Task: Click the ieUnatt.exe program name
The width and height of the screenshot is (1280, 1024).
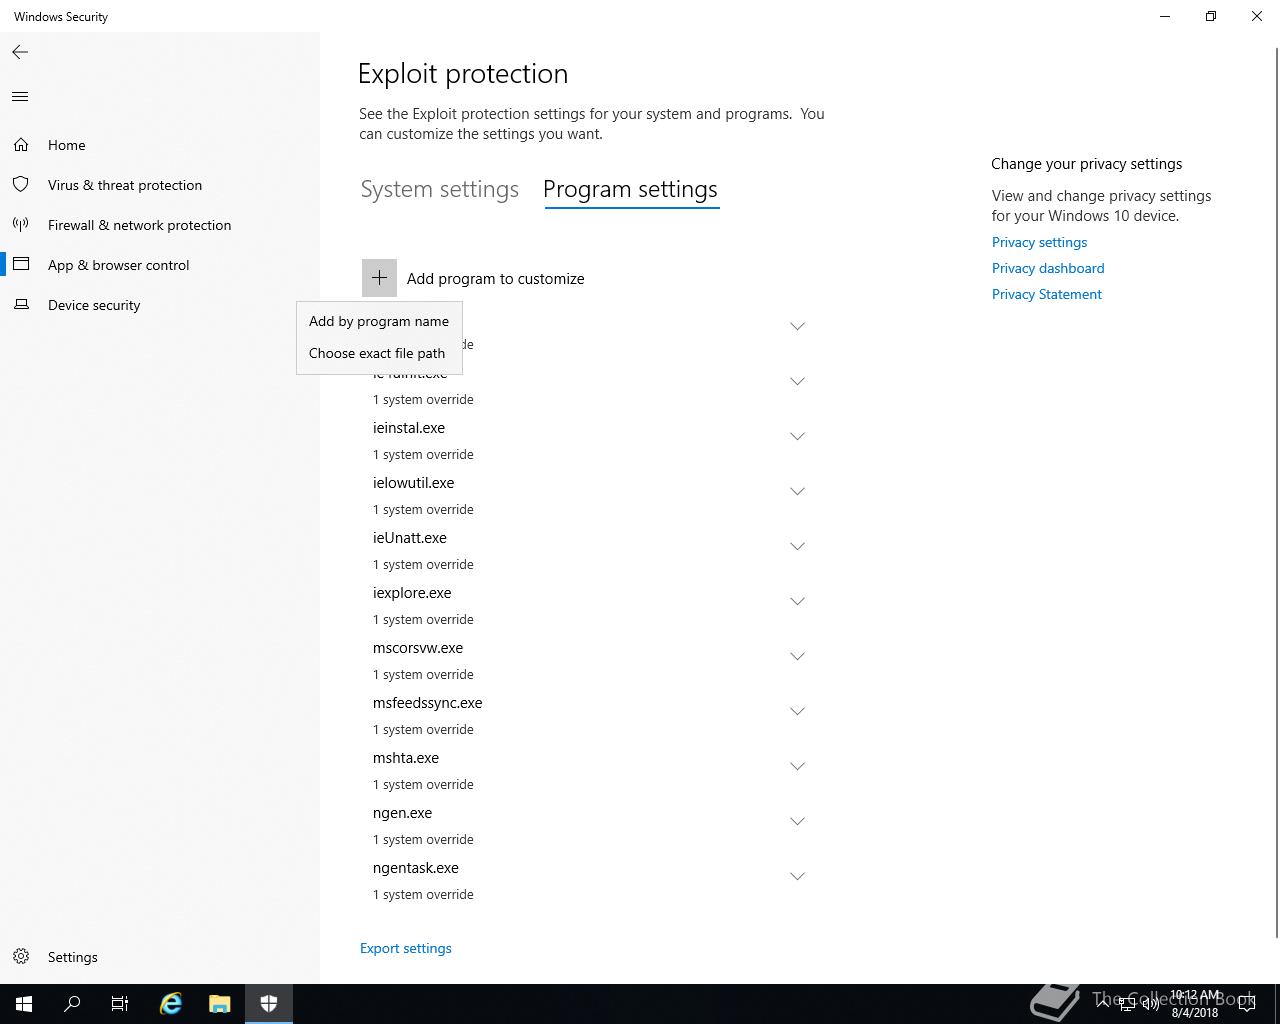Action: [x=410, y=538]
